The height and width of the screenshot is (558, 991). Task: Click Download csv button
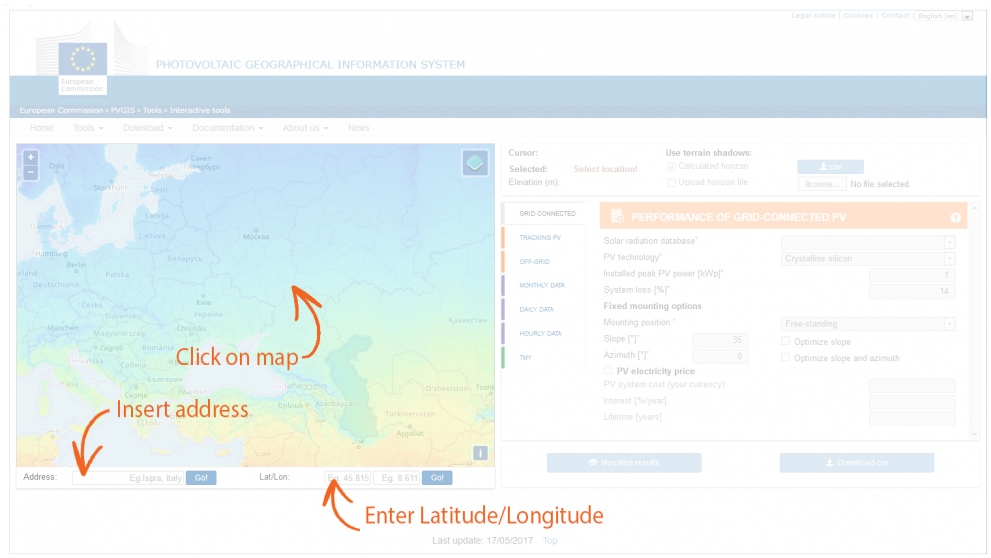(x=856, y=463)
